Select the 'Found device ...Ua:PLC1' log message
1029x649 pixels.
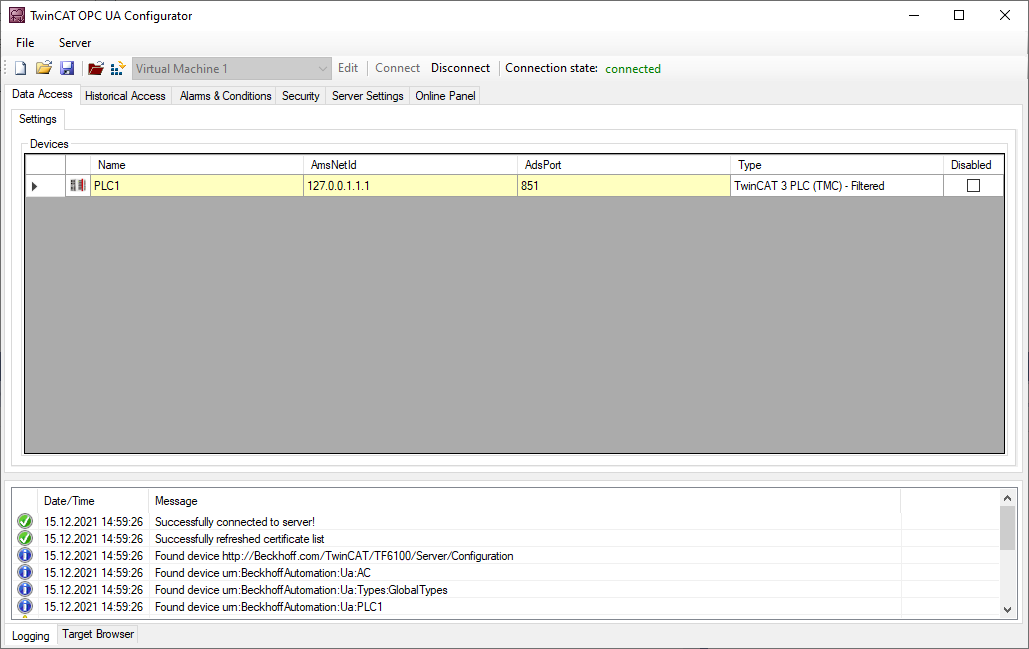pyautogui.click(x=268, y=607)
